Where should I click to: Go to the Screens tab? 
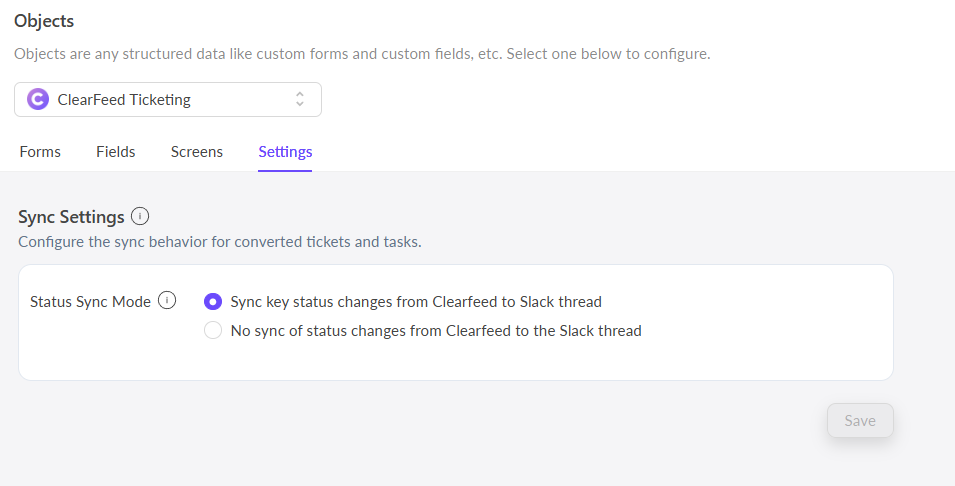[197, 152]
